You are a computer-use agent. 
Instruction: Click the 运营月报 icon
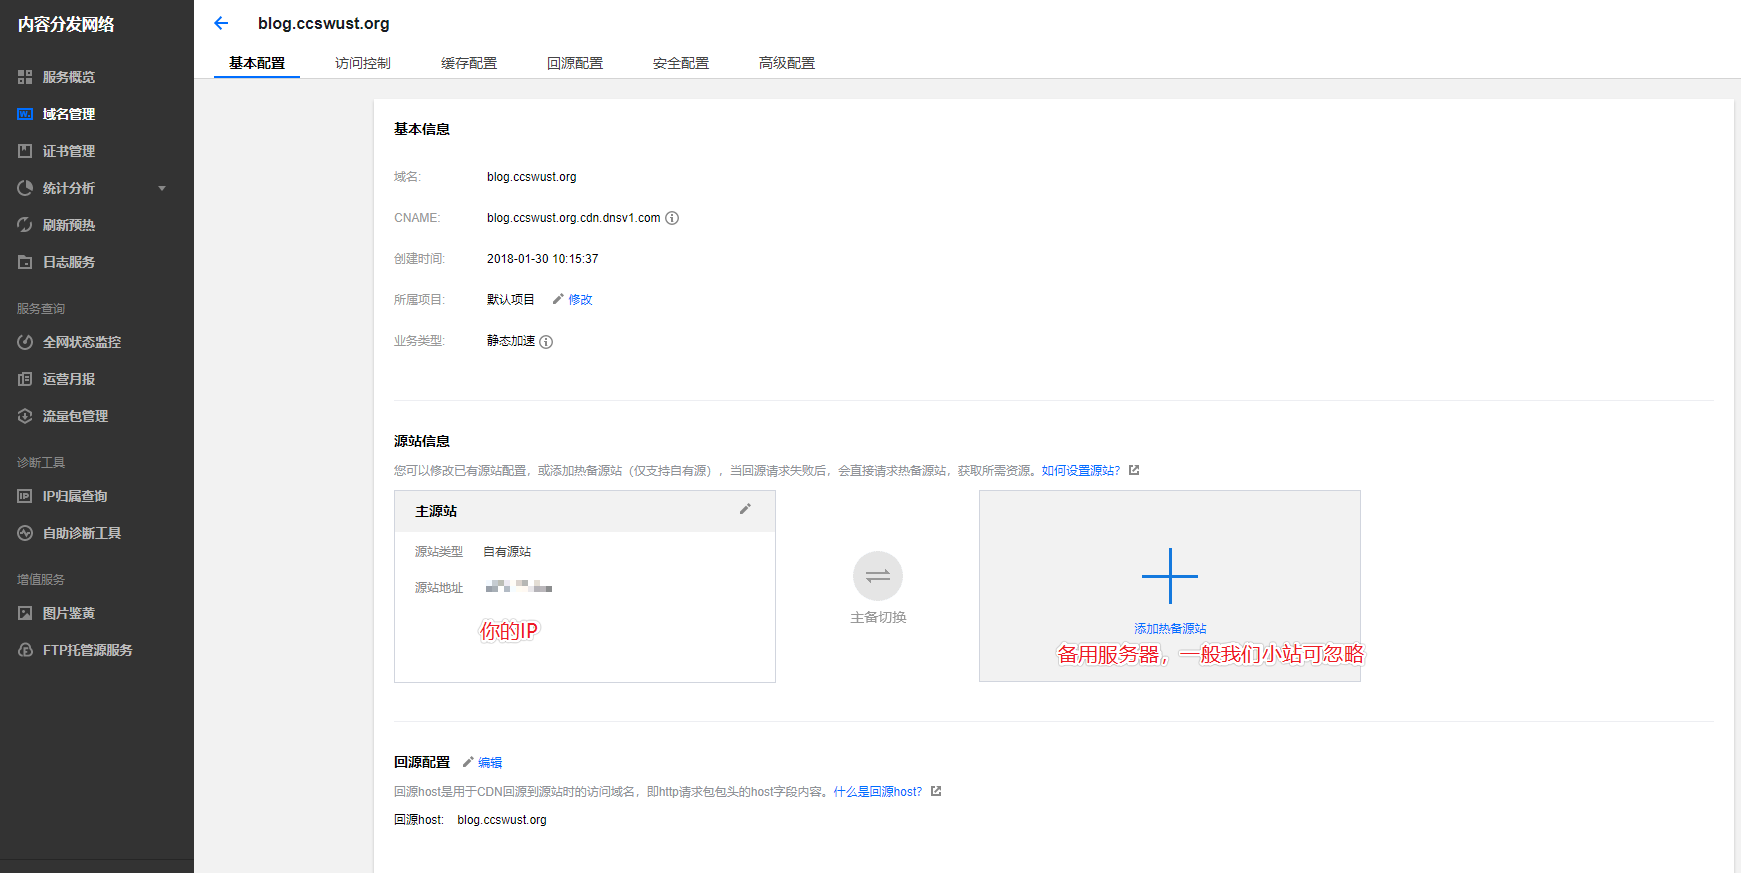[x=25, y=379]
